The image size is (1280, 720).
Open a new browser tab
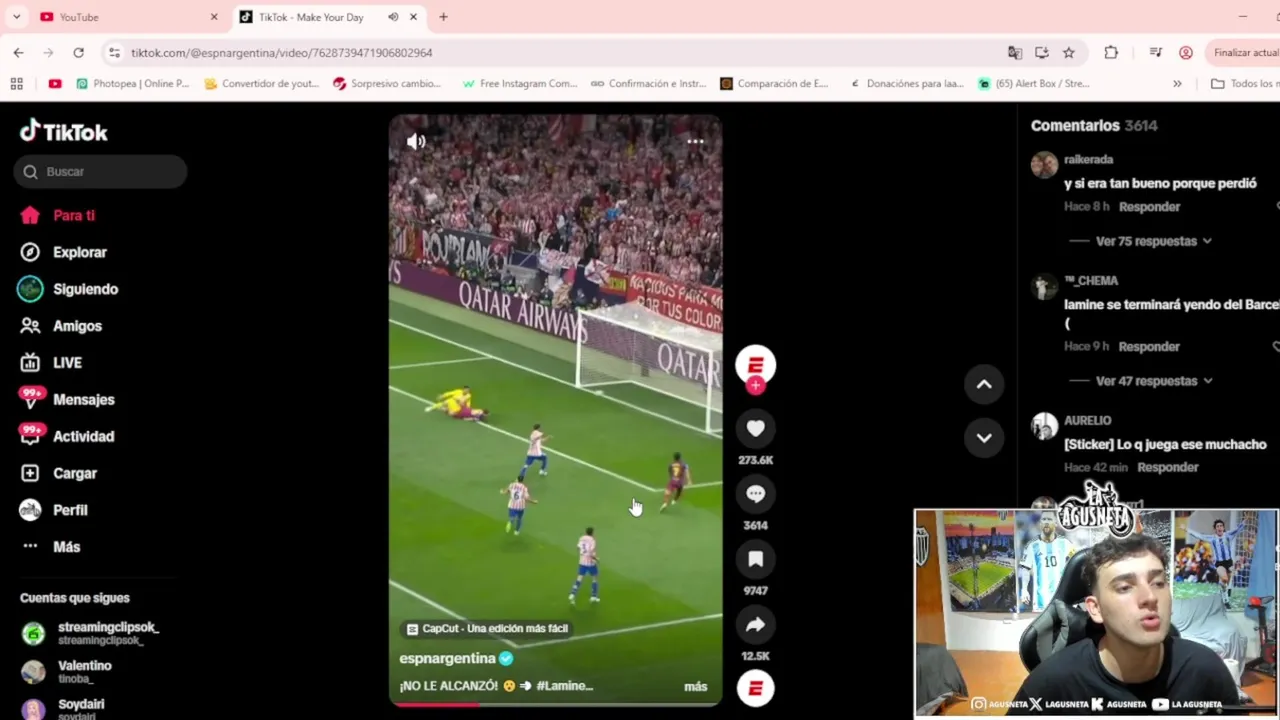(443, 17)
